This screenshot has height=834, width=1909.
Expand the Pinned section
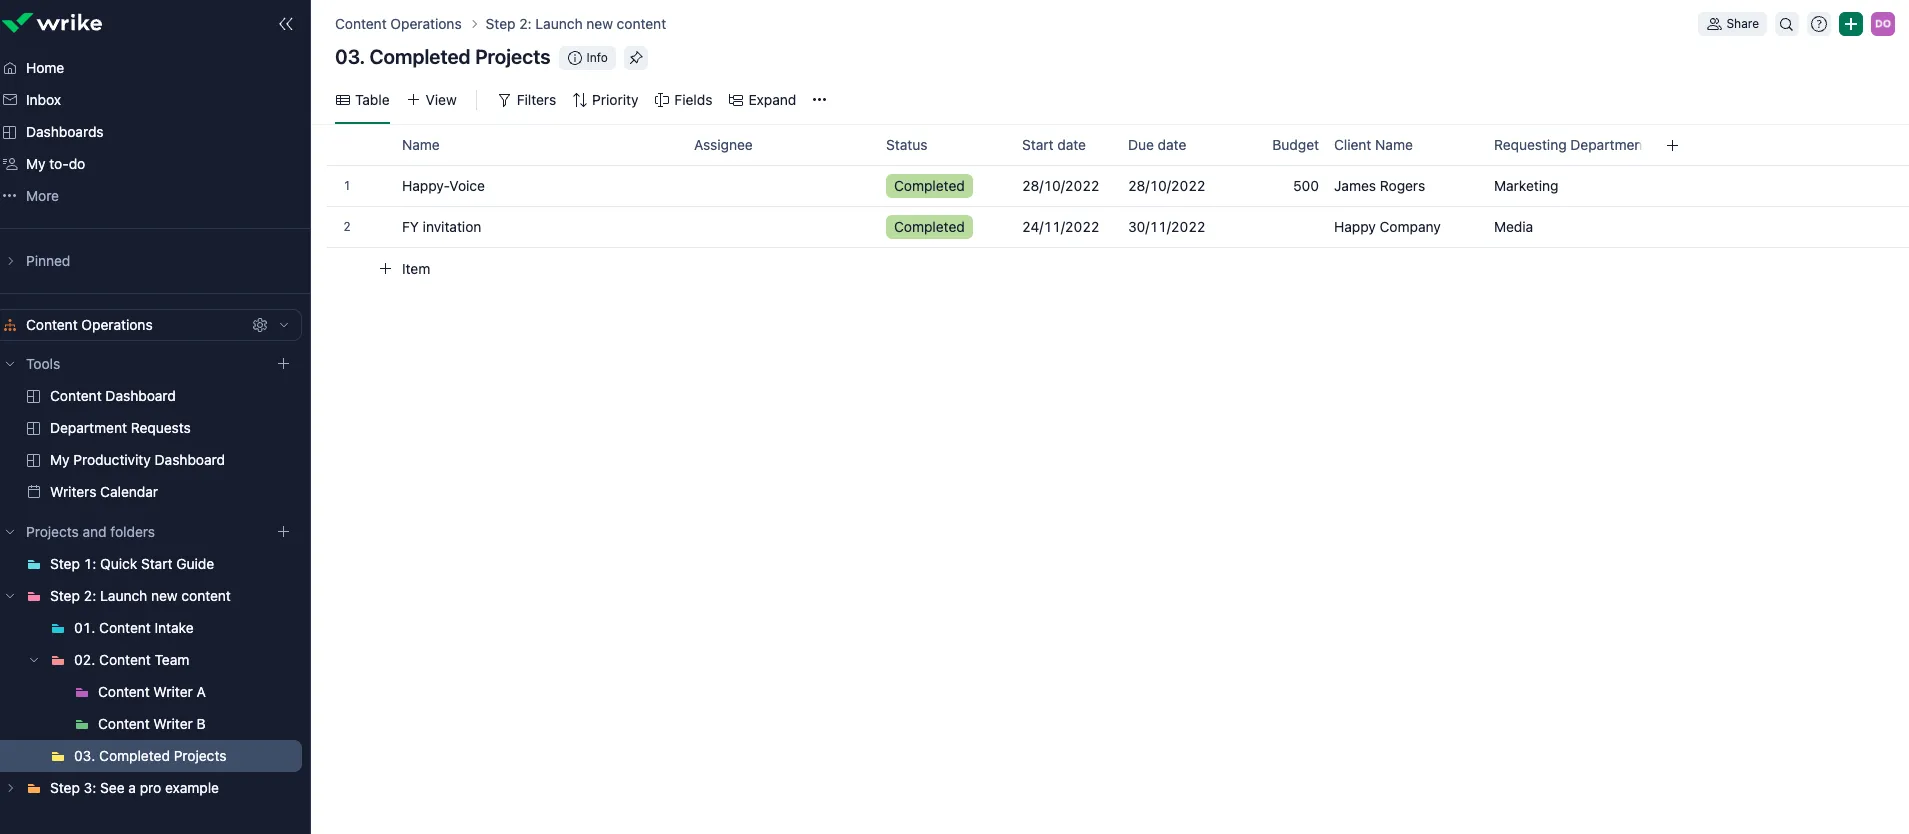click(x=11, y=261)
